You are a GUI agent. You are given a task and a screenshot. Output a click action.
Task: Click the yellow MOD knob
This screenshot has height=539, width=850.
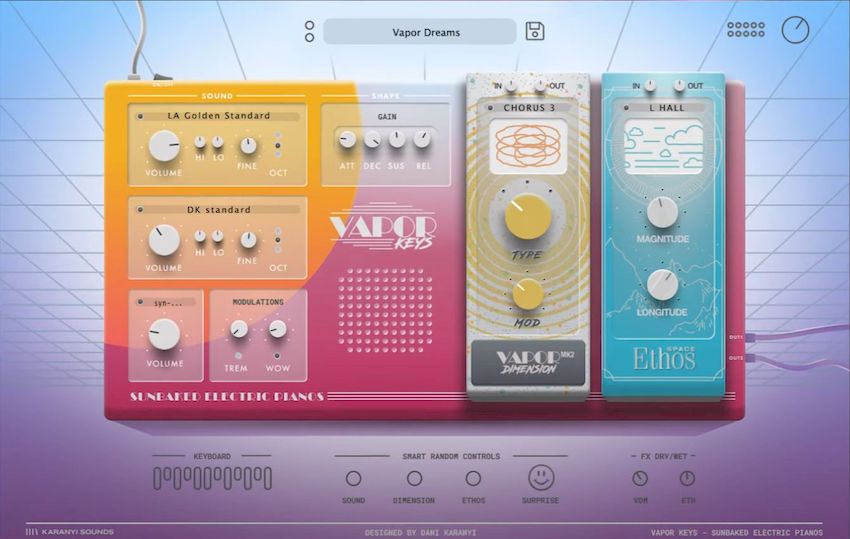click(x=527, y=294)
